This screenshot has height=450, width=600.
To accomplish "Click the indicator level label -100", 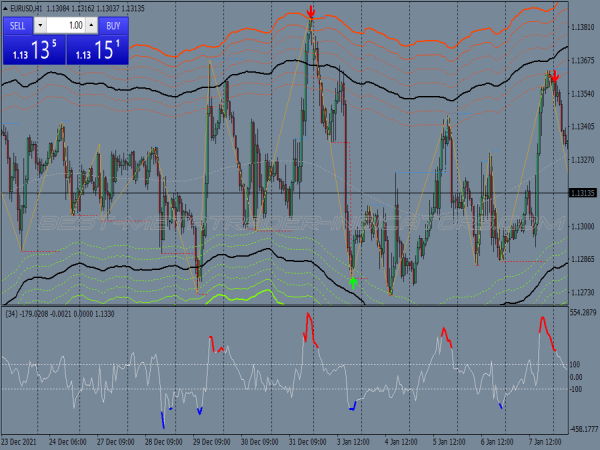I will (x=576, y=389).
